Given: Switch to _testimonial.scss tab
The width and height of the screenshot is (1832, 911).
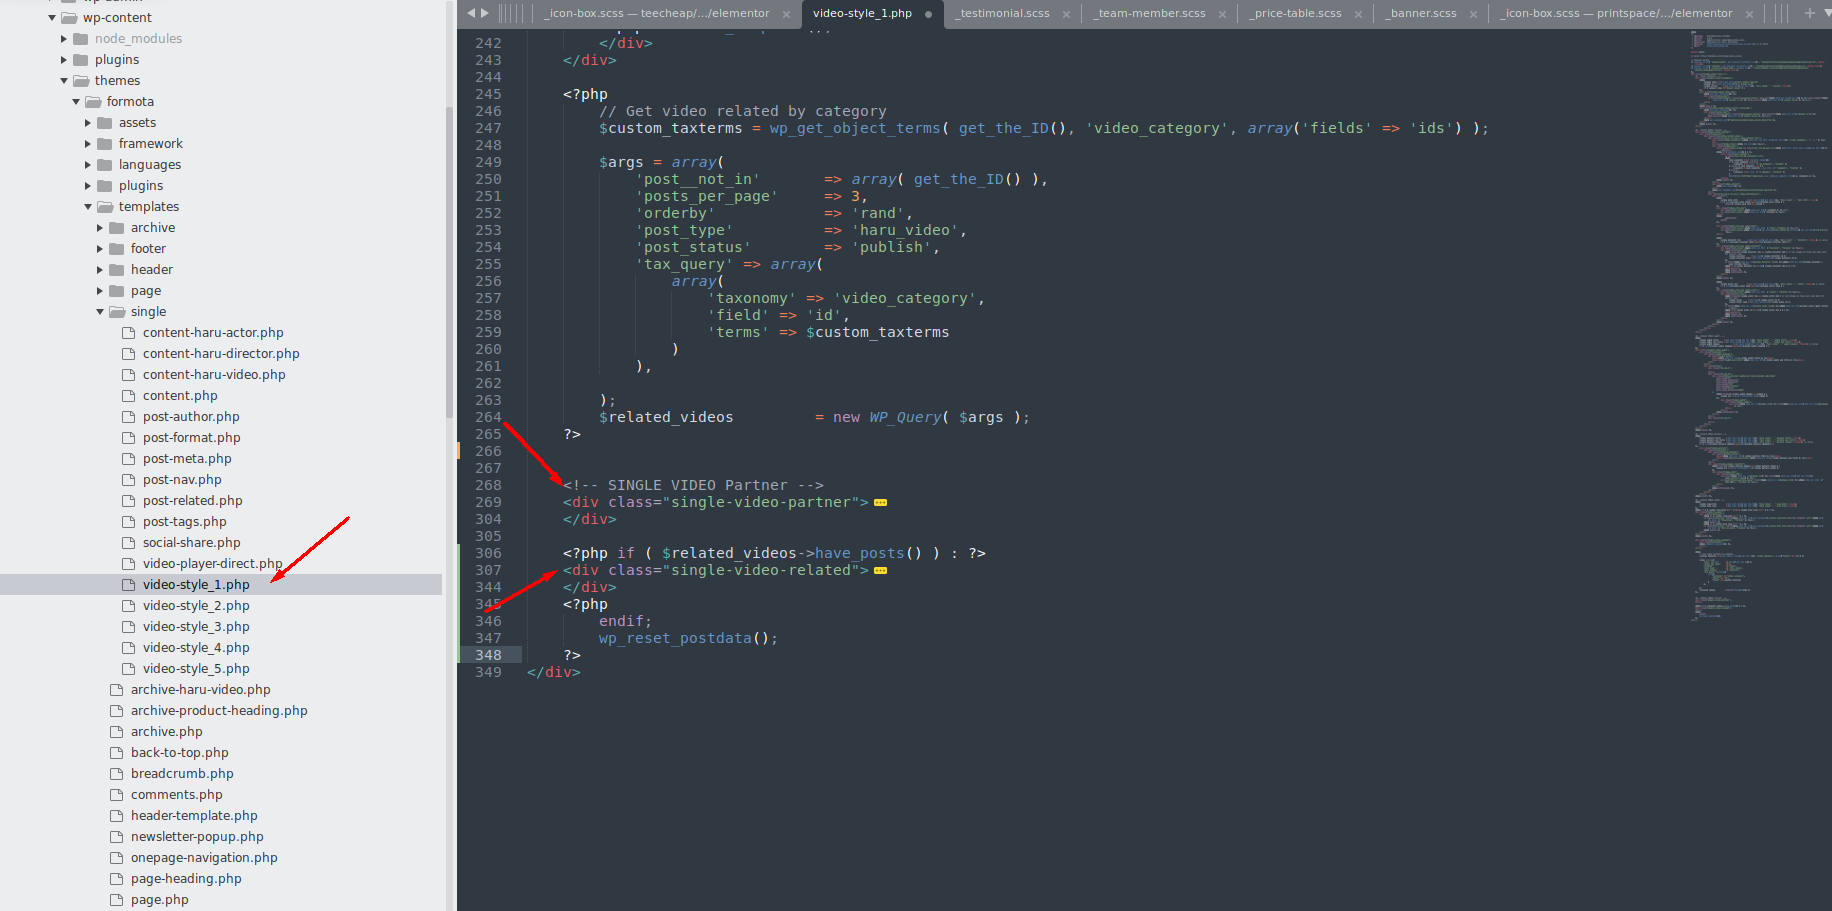Looking at the screenshot, I should click(x=1002, y=13).
